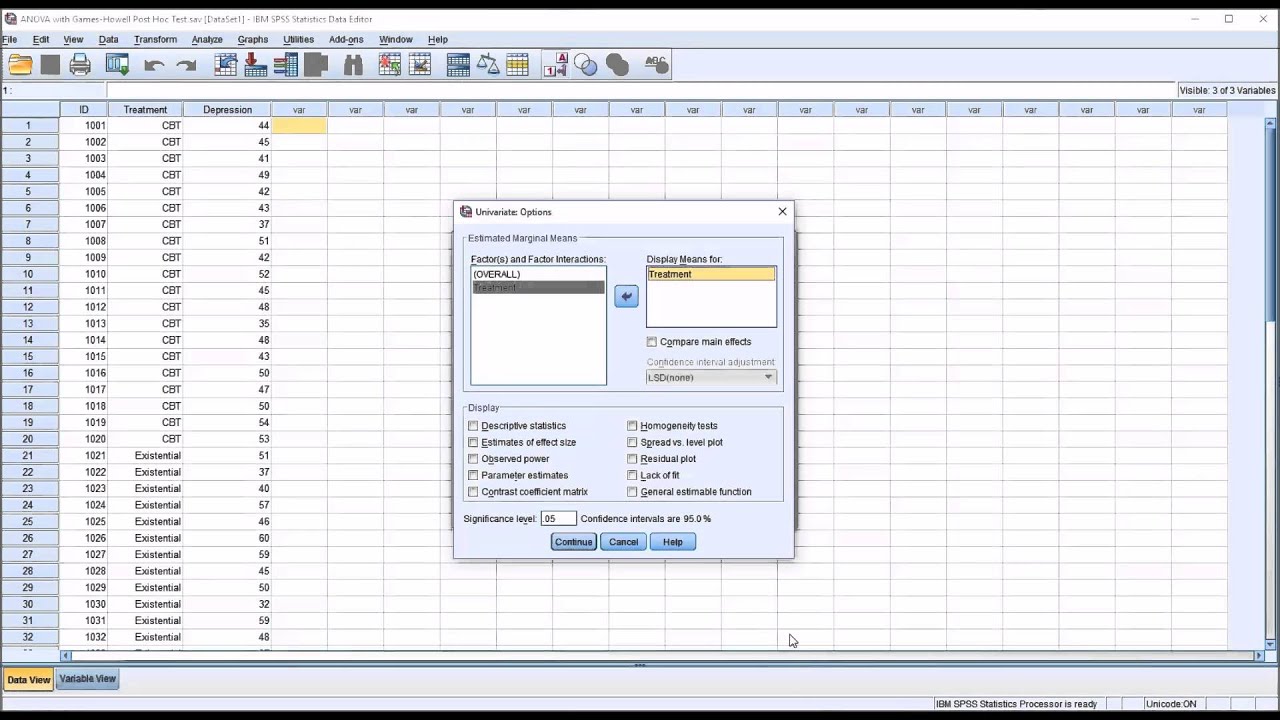Image resolution: width=1280 pixels, height=720 pixels.
Task: Click the Go to variable icon
Action: click(x=255, y=65)
